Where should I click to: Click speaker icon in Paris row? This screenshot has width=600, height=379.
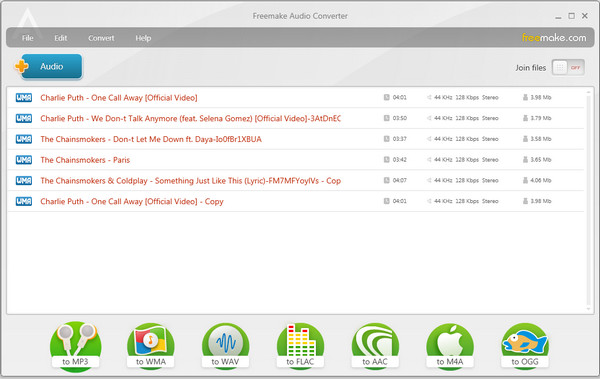click(429, 159)
